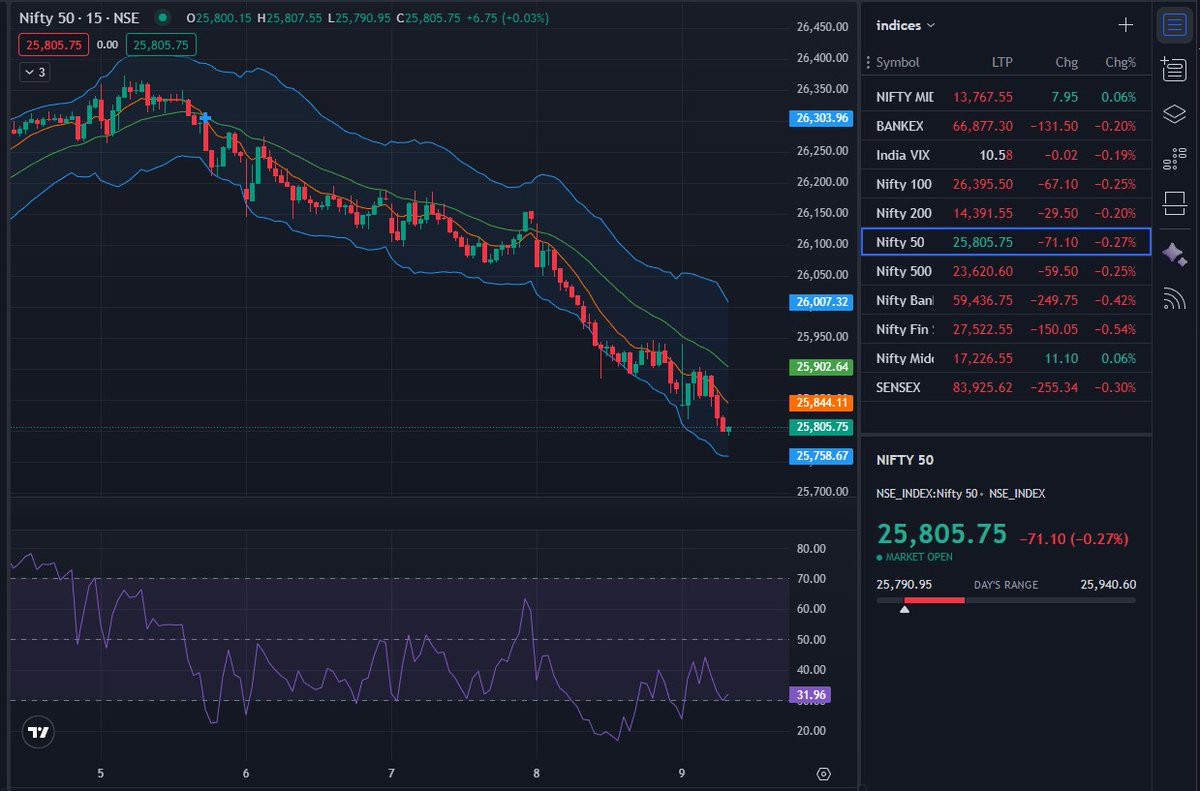The image size is (1200, 791).
Task: Click the orange 25,844.11 price label
Action: click(x=823, y=403)
